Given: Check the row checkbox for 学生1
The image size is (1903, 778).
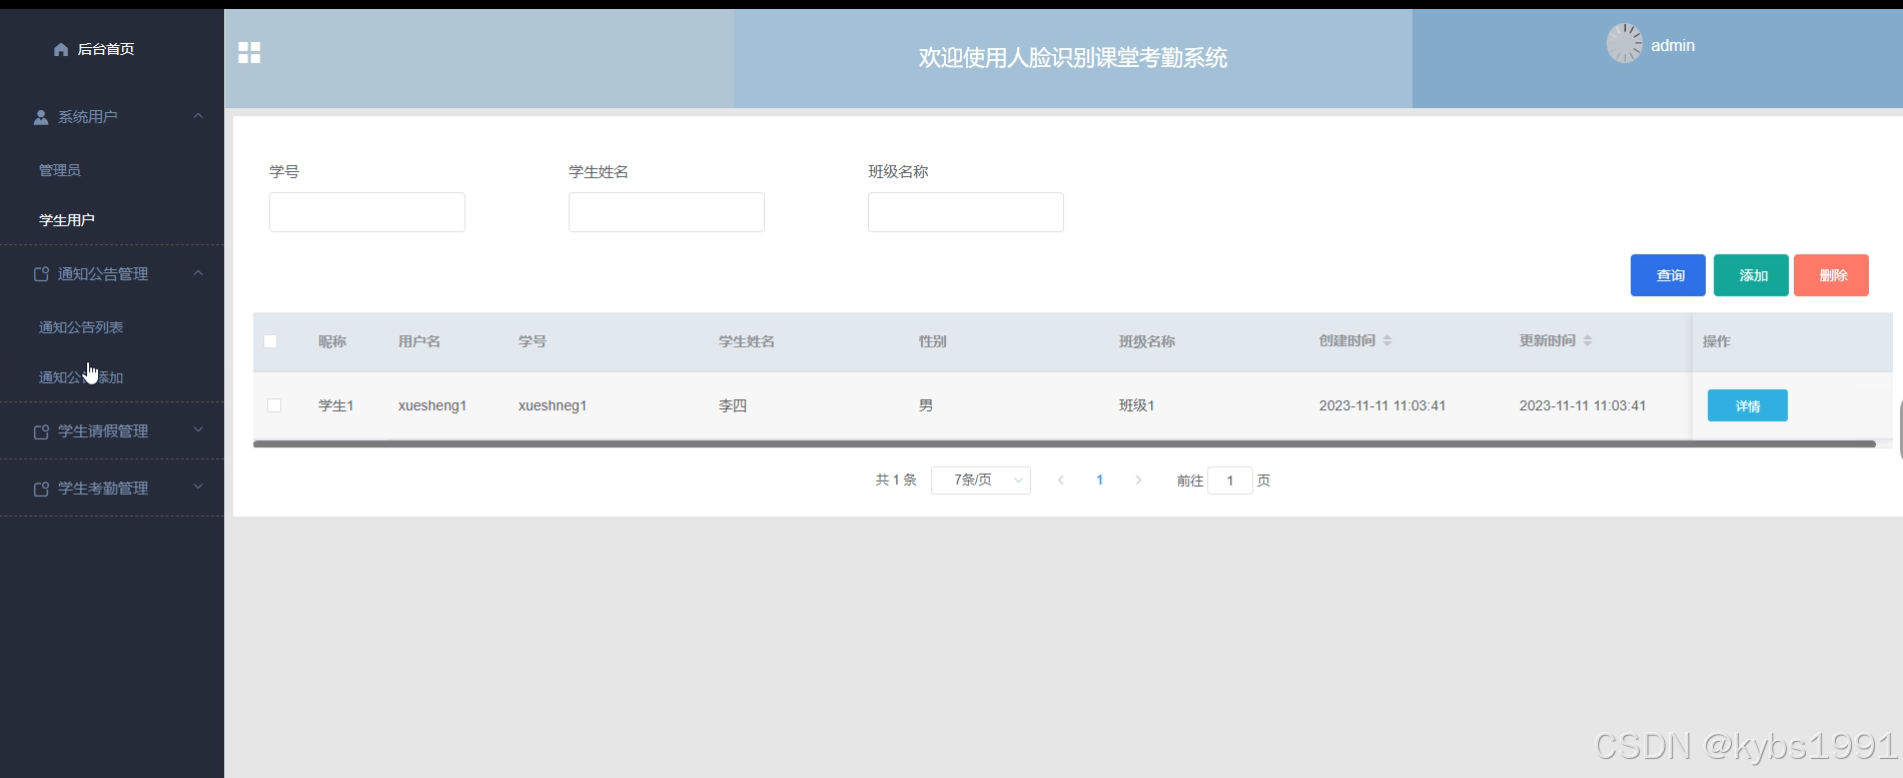Looking at the screenshot, I should [x=274, y=405].
